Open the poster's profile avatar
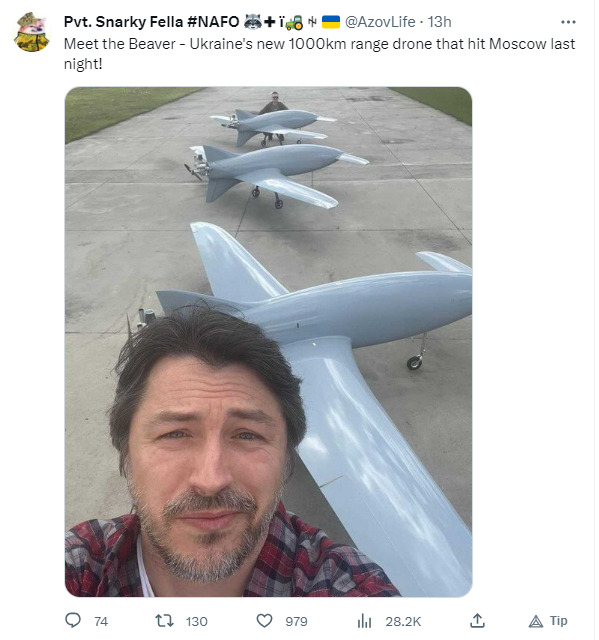The width and height of the screenshot is (599, 640). (x=32, y=32)
